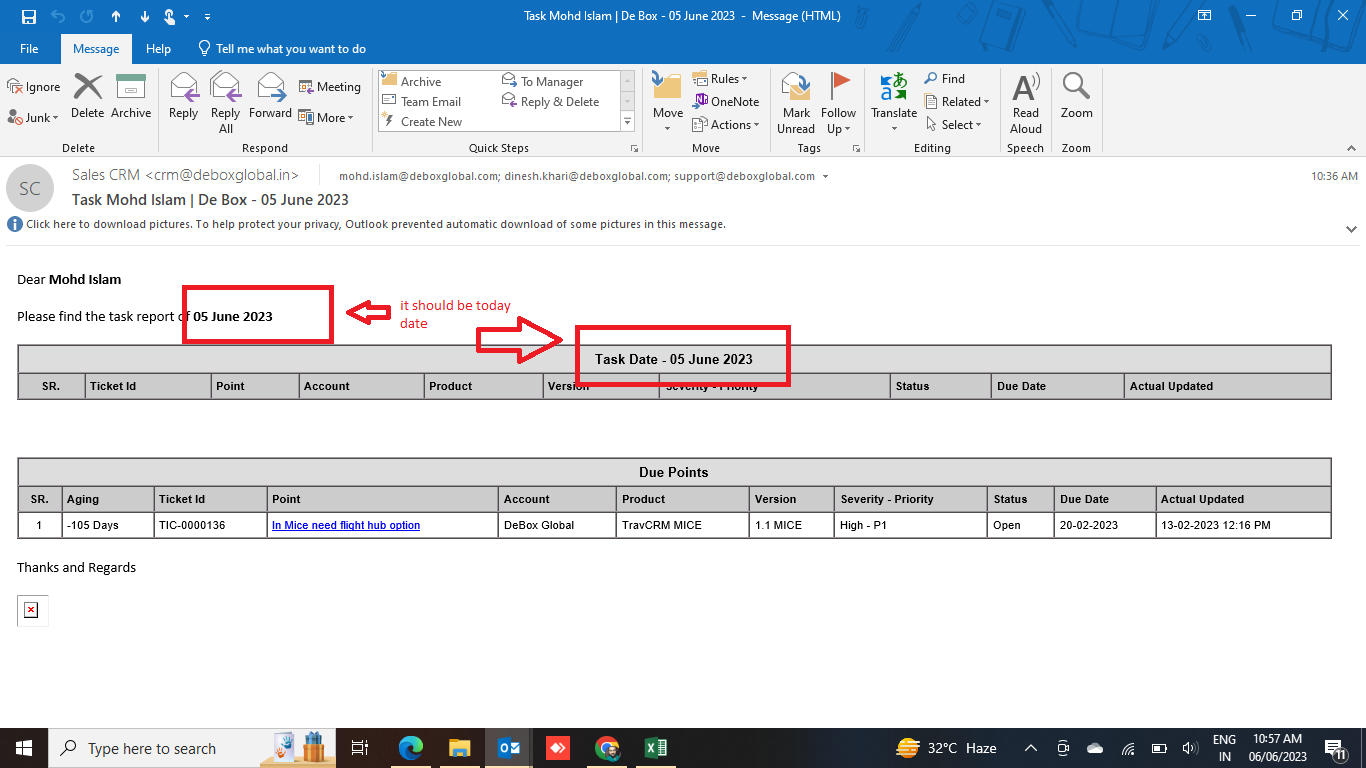Archive this email
The image size is (1366, 768).
(131, 96)
